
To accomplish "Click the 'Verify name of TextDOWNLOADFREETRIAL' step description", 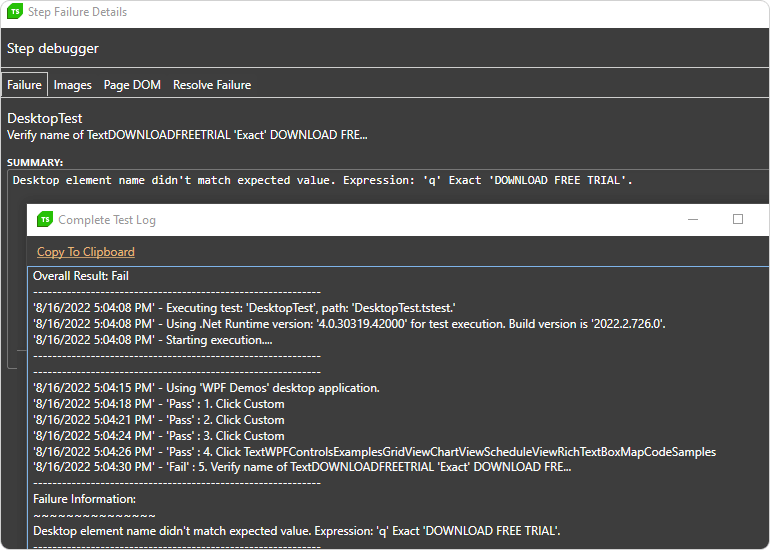I will 187,135.
